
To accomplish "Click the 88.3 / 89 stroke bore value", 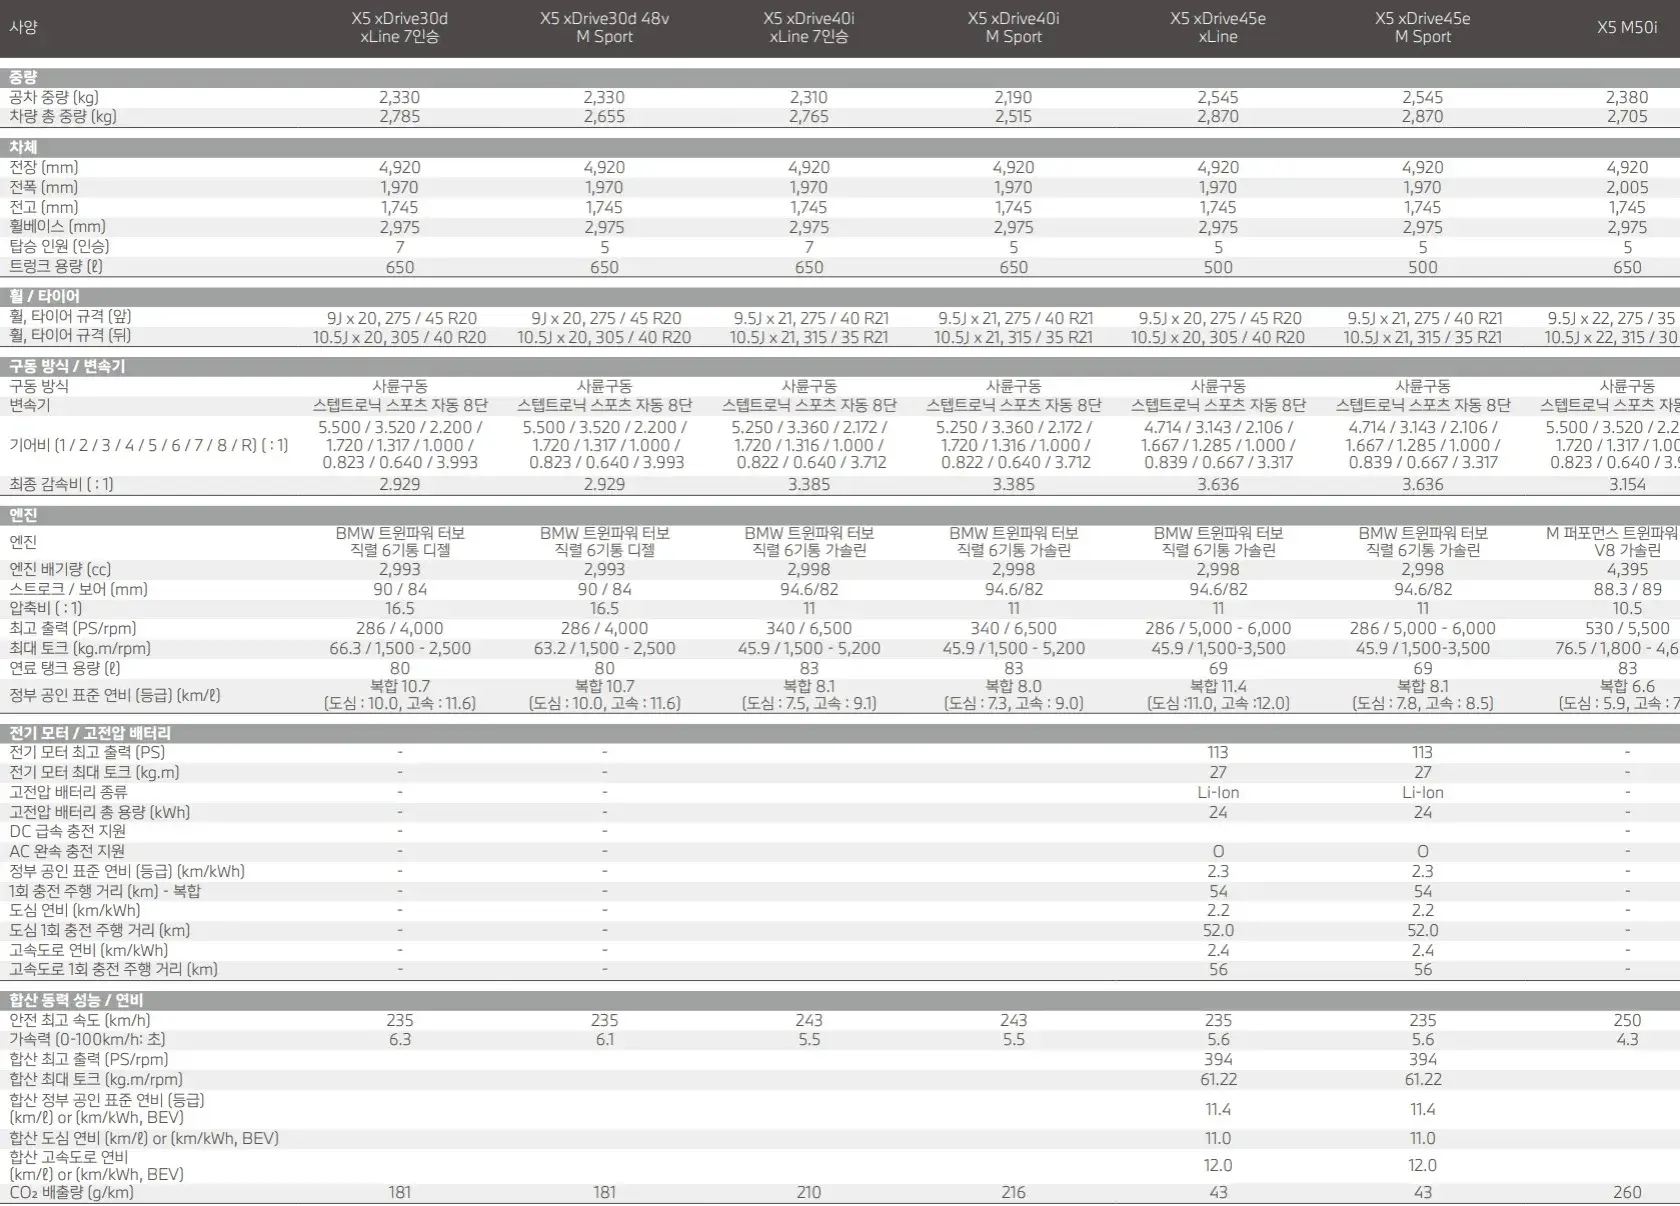I will tap(1627, 589).
